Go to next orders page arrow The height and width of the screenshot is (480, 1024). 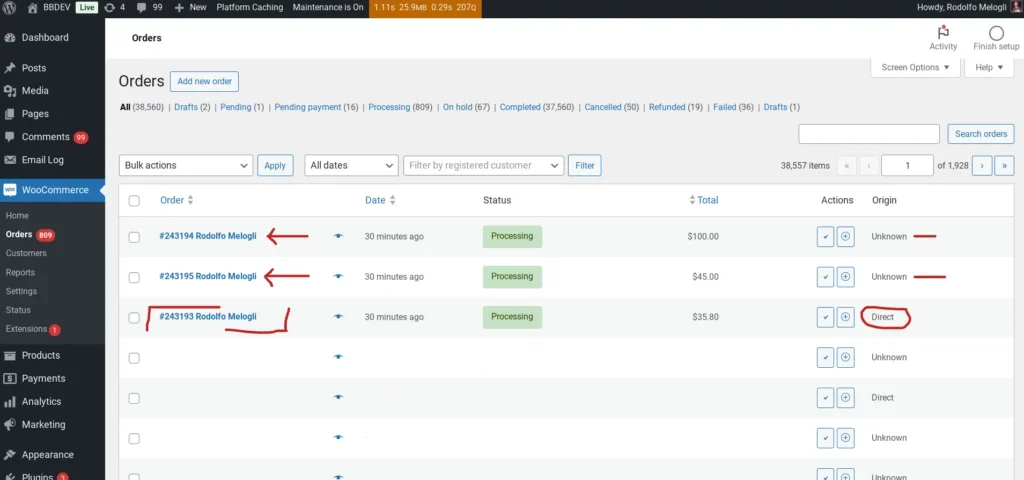tap(982, 166)
